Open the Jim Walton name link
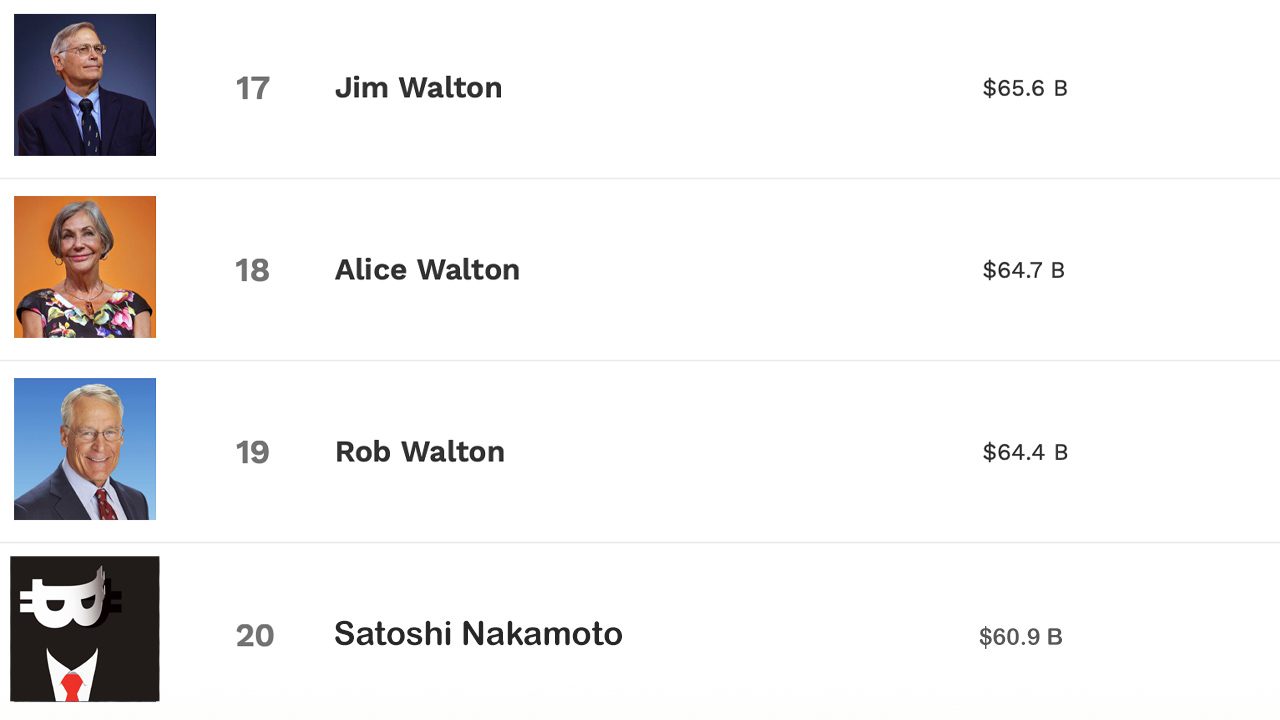The image size is (1280, 720). coord(418,88)
